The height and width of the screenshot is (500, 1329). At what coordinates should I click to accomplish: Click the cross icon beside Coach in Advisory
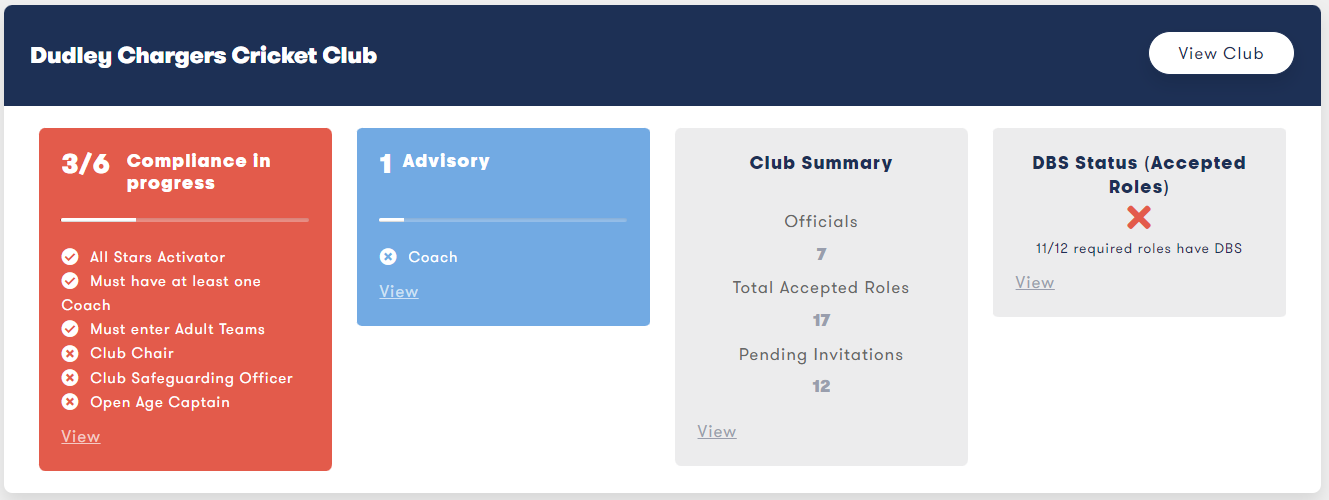pos(388,257)
